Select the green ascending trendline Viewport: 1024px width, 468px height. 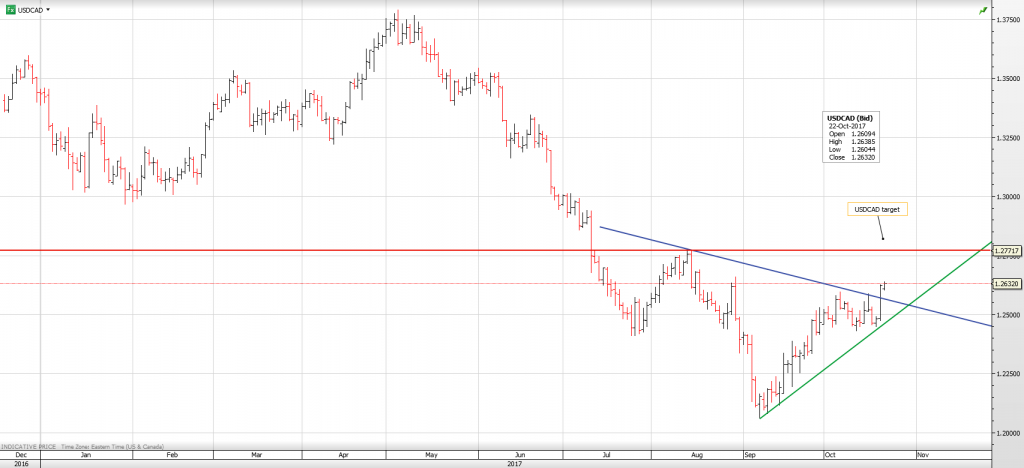pos(850,353)
